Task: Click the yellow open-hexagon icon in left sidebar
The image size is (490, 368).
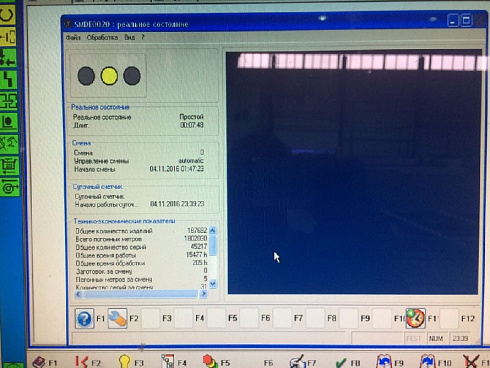Action: pyautogui.click(x=7, y=14)
